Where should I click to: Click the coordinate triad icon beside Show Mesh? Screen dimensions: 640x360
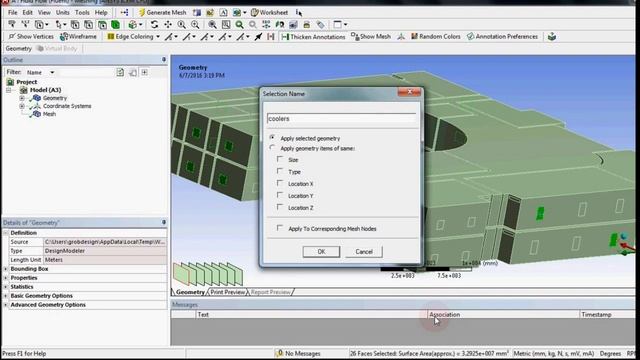pos(401,37)
